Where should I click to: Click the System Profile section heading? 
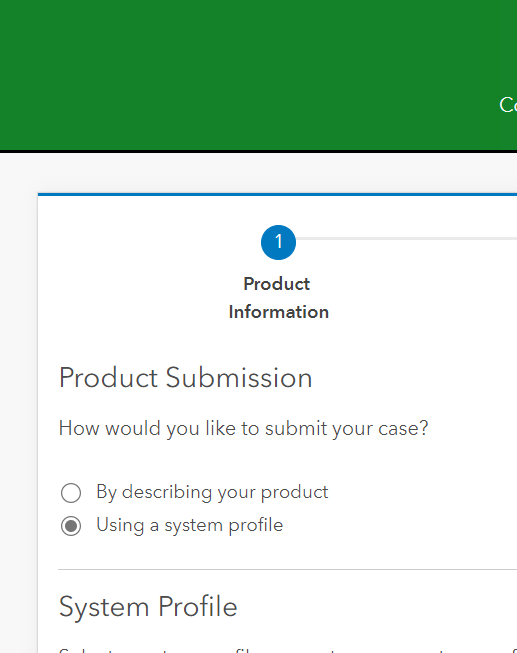pos(148,606)
